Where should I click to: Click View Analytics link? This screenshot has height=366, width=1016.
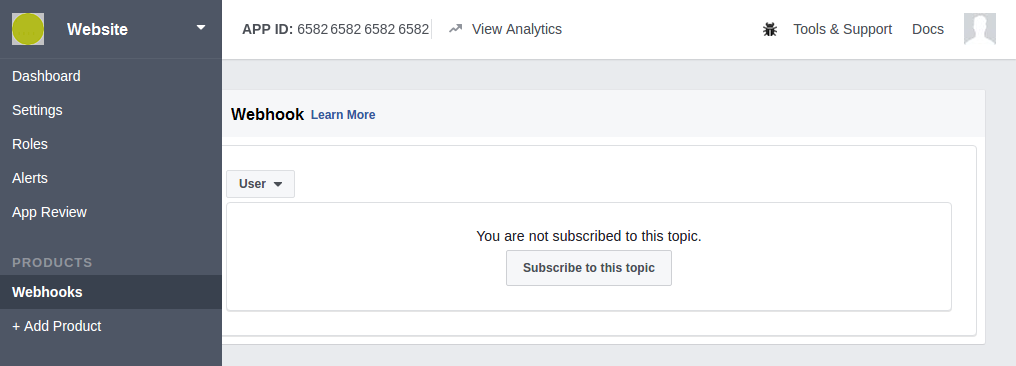[516, 29]
